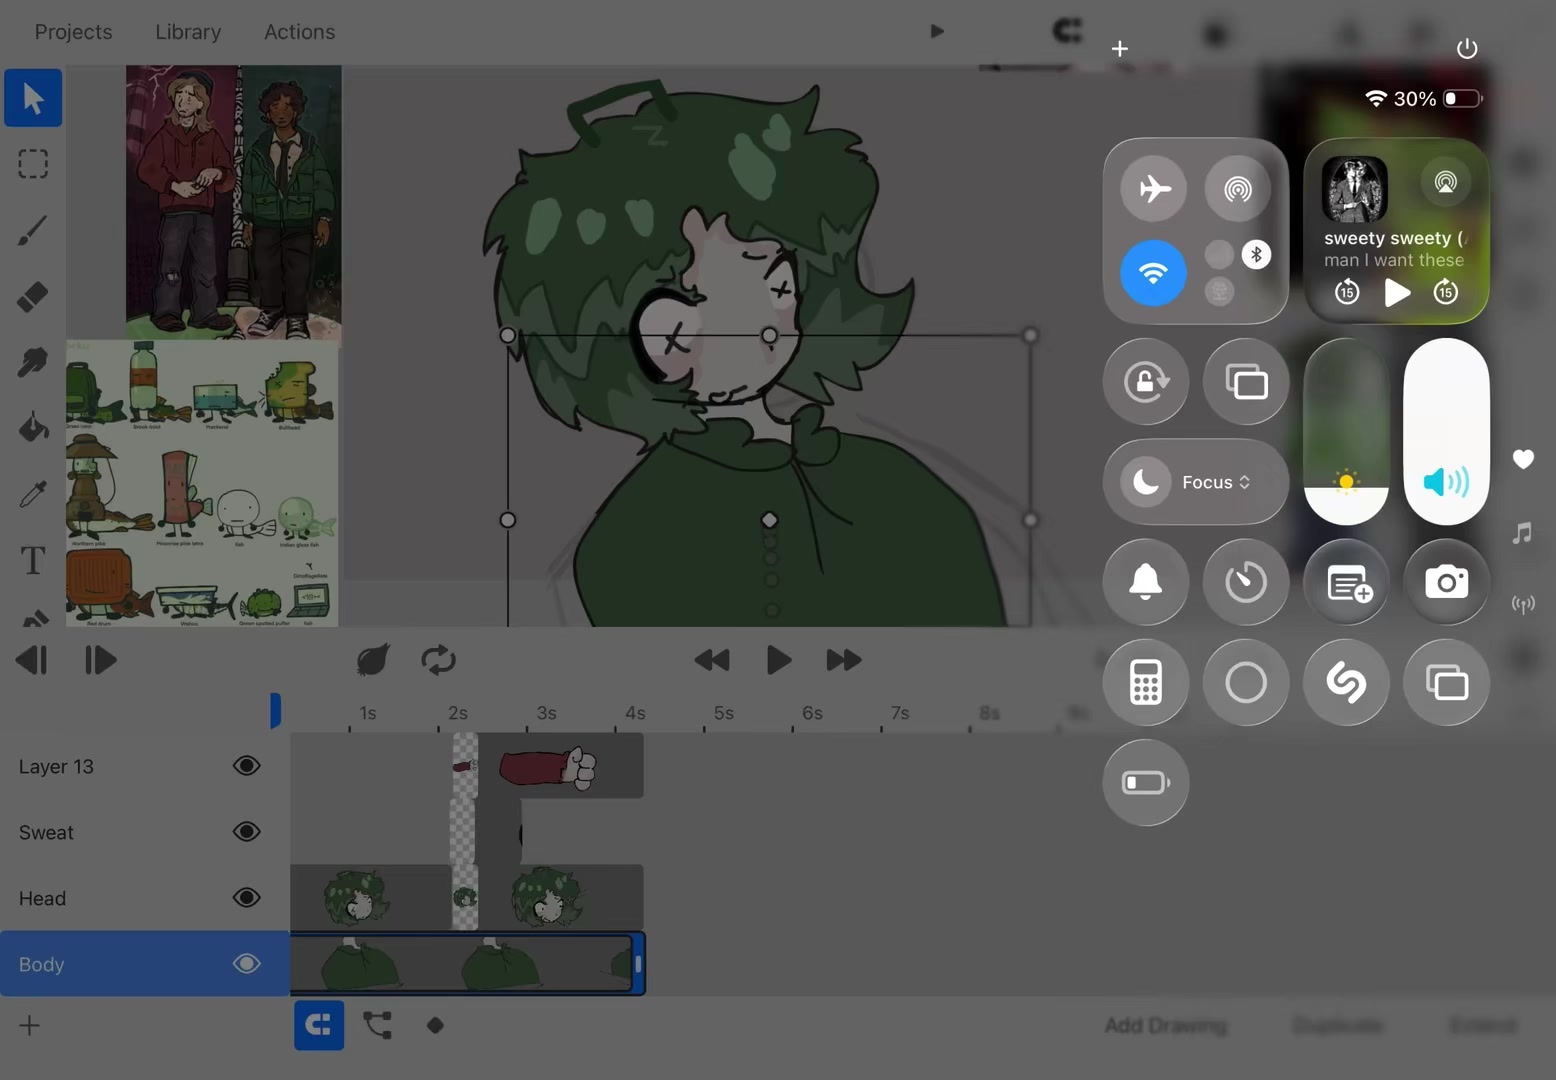Image resolution: width=1556 pixels, height=1080 pixels.
Task: Toggle Bluetooth in Control Center
Action: [x=1256, y=254]
